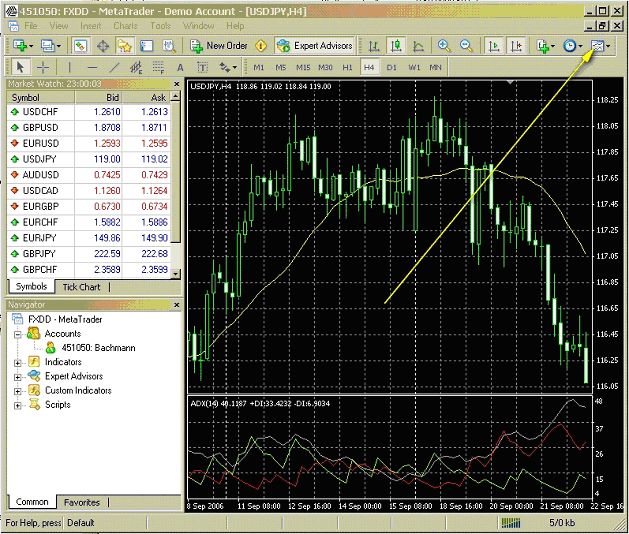
Task: Select the Crosshair tool
Action: coord(43,67)
